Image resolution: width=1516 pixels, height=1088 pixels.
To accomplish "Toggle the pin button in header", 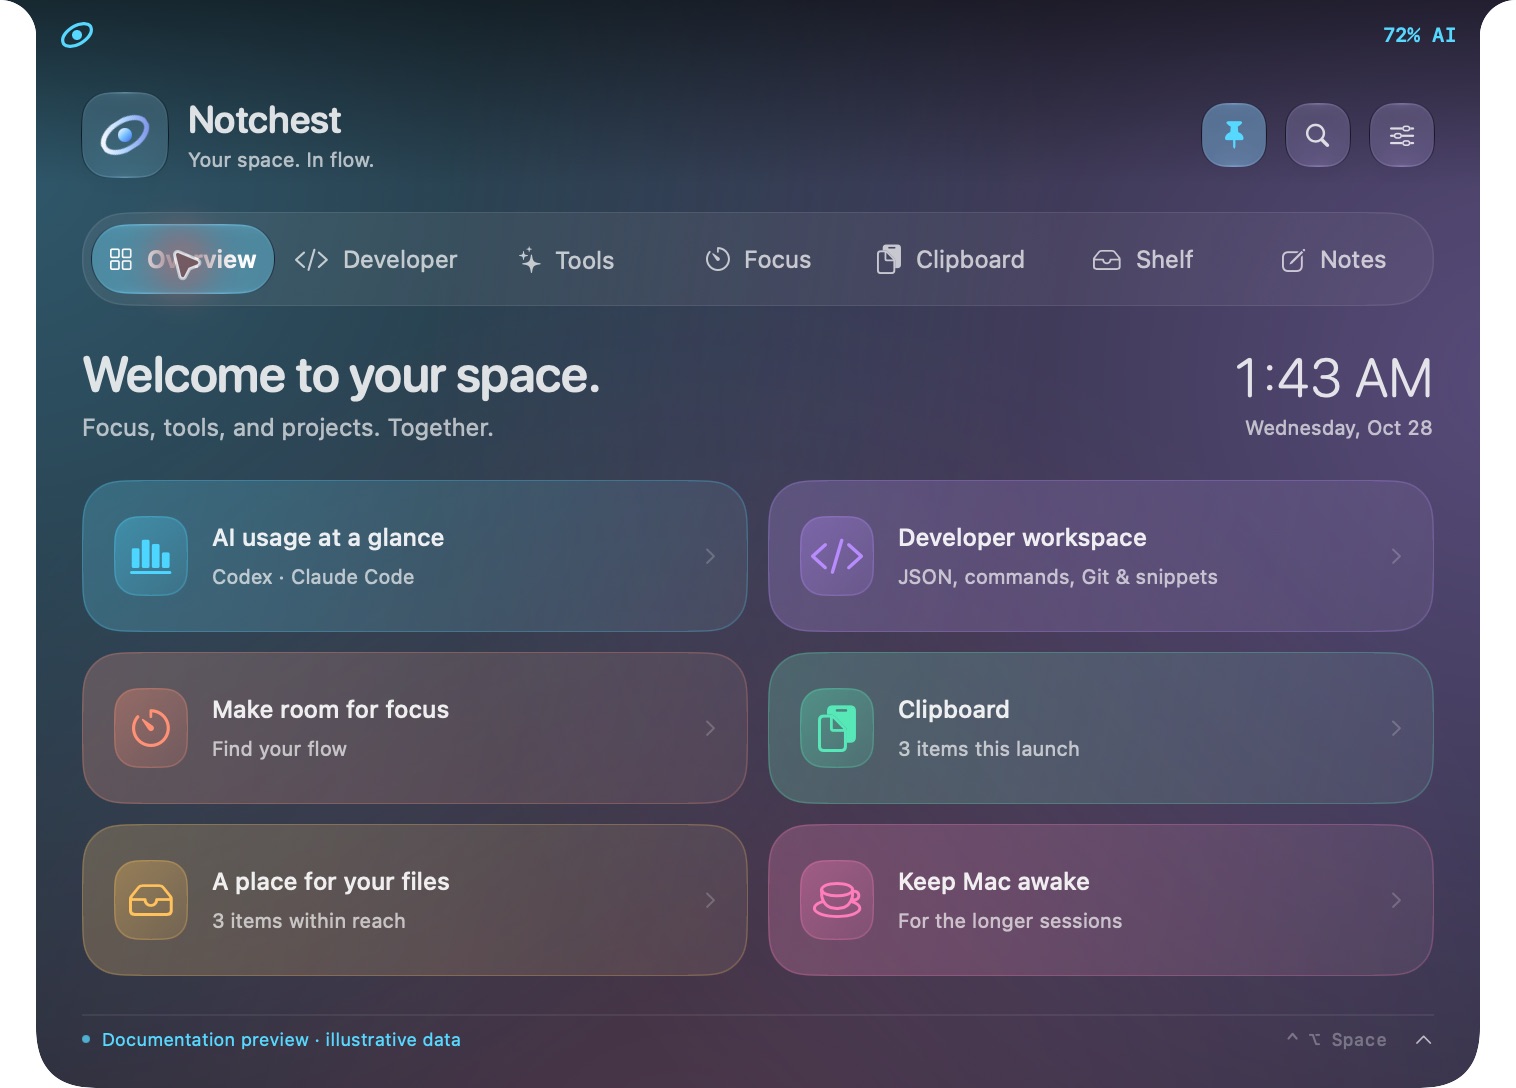I will [1234, 135].
